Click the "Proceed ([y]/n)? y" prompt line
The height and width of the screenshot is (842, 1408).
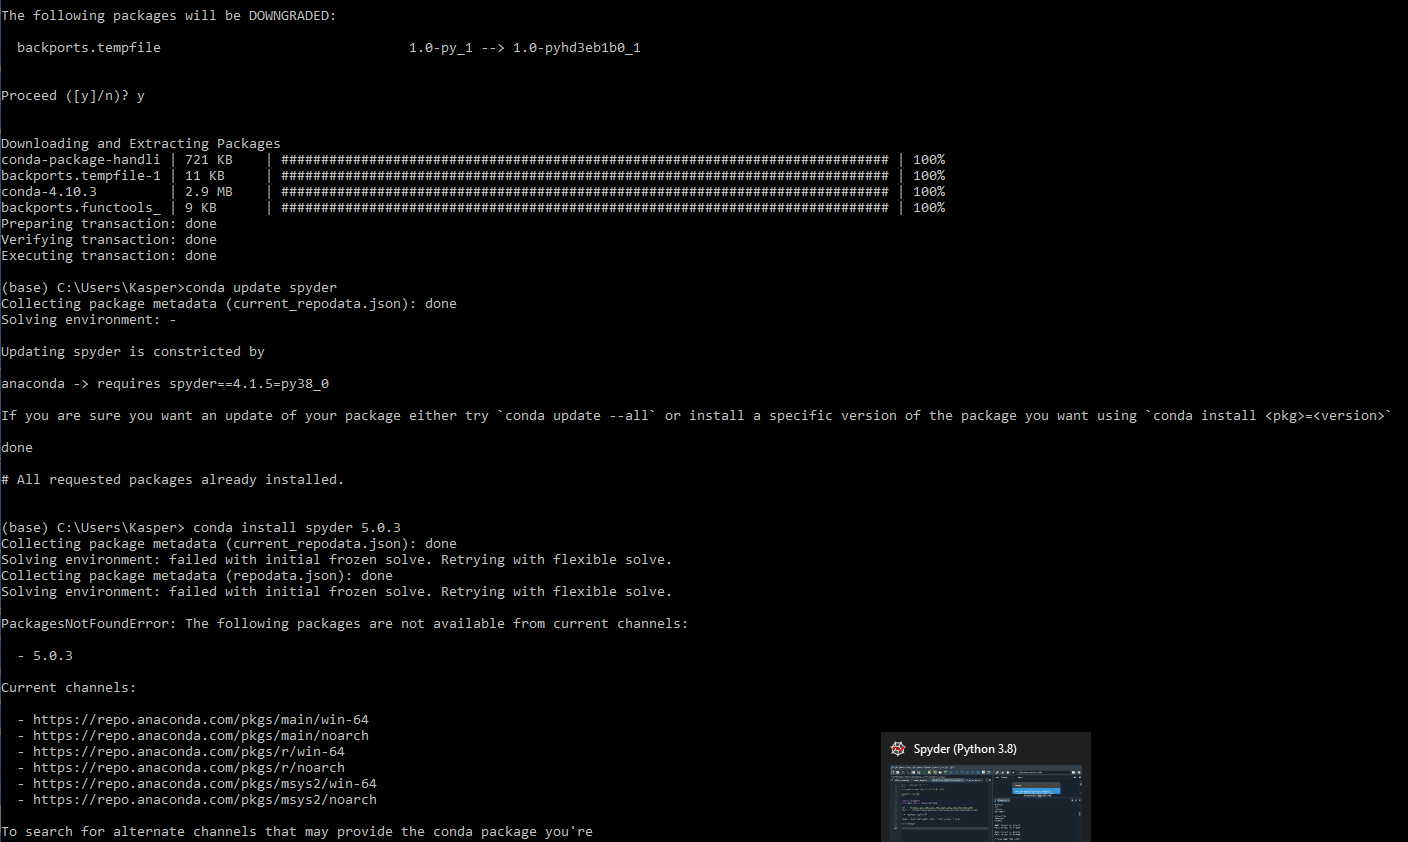click(x=73, y=96)
